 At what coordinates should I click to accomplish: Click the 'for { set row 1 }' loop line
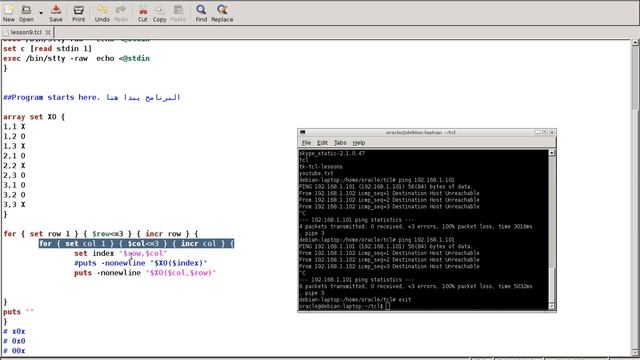[101, 234]
